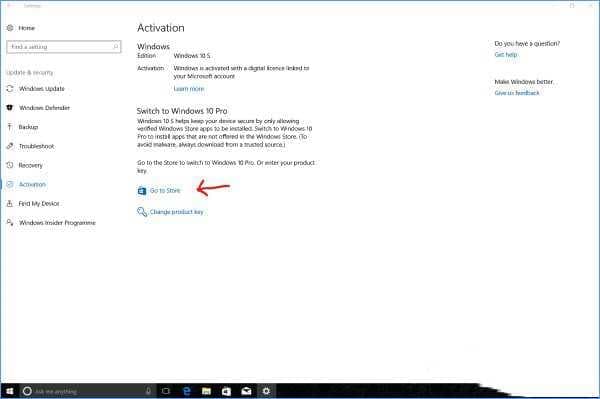
Task: Click the Recovery clock icon
Action: tap(10, 165)
